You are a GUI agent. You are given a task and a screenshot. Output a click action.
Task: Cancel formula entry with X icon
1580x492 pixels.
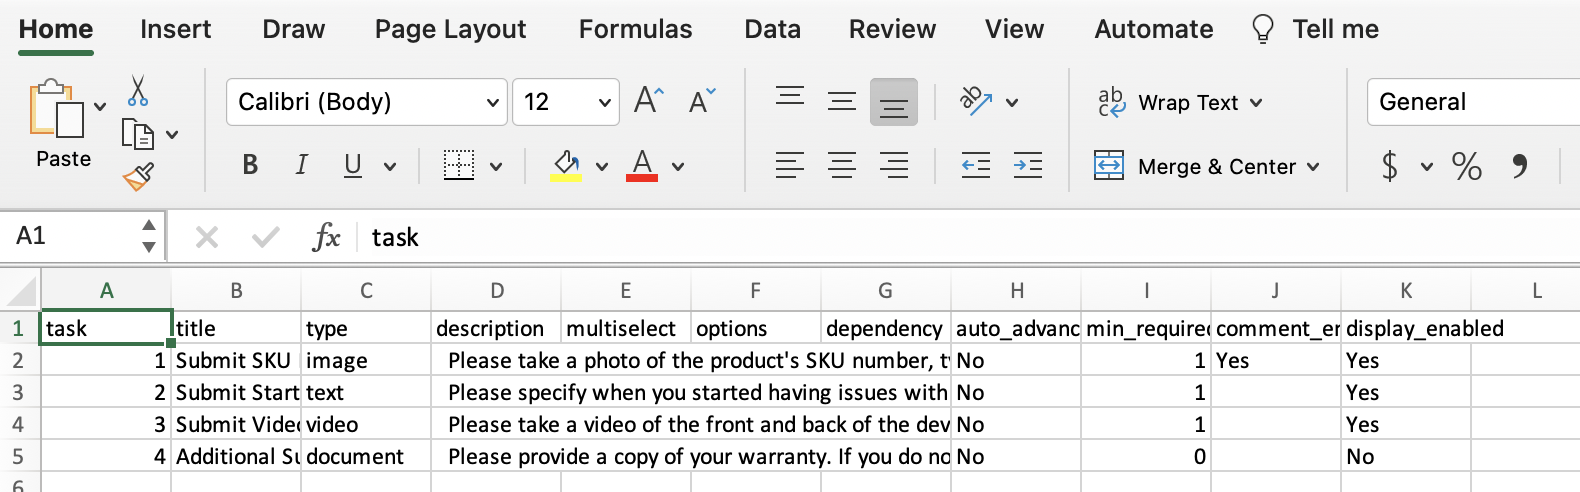click(x=207, y=237)
